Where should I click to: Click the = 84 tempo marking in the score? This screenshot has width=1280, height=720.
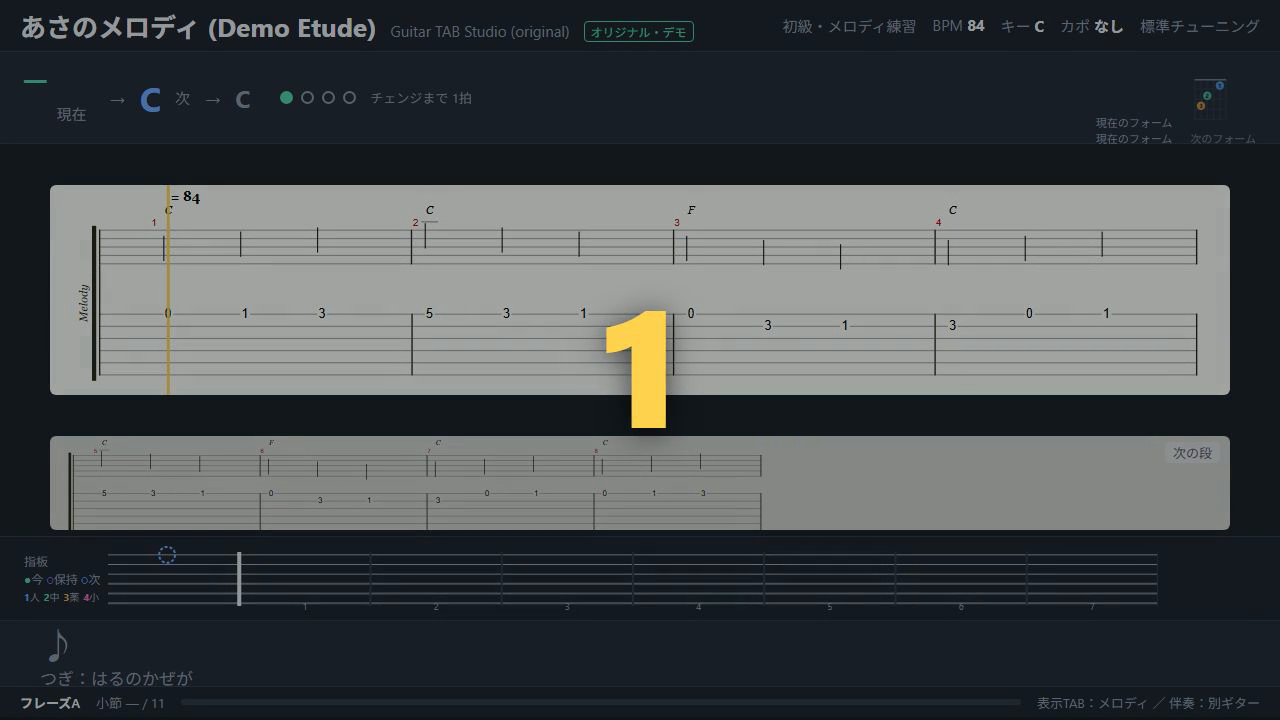pyautogui.click(x=185, y=198)
